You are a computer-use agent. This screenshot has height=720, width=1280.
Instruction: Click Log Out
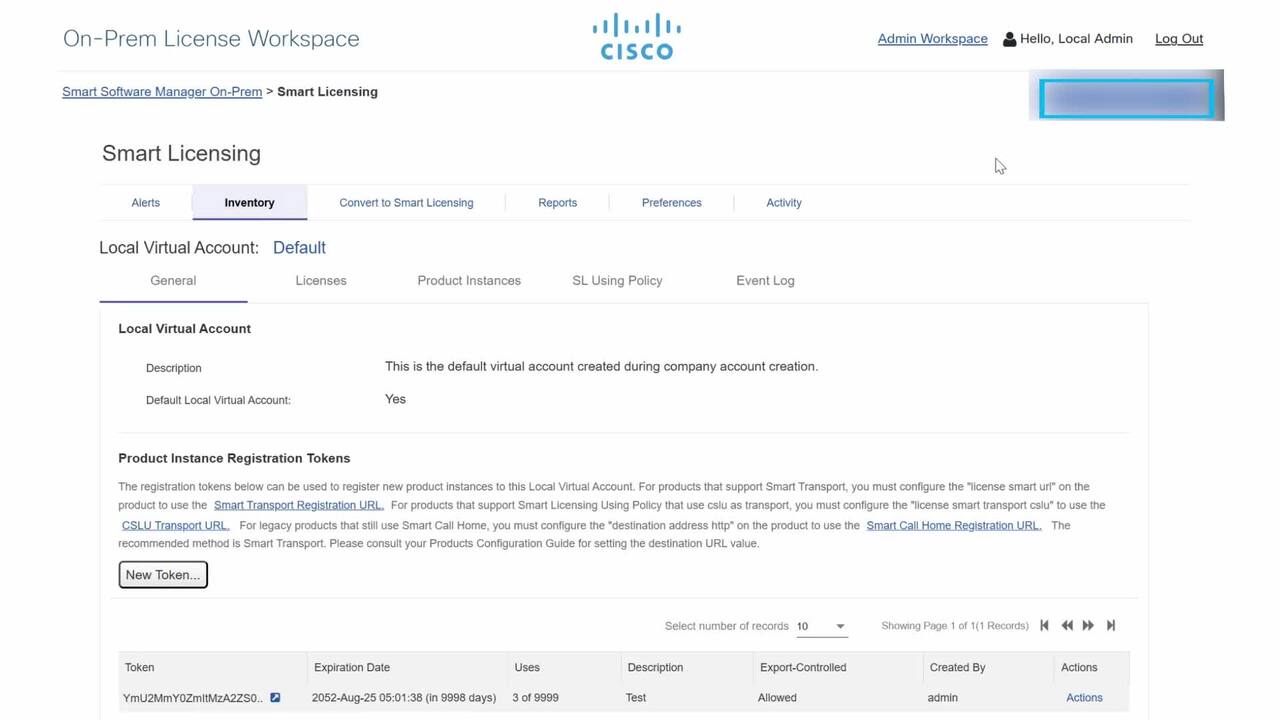coord(1179,39)
